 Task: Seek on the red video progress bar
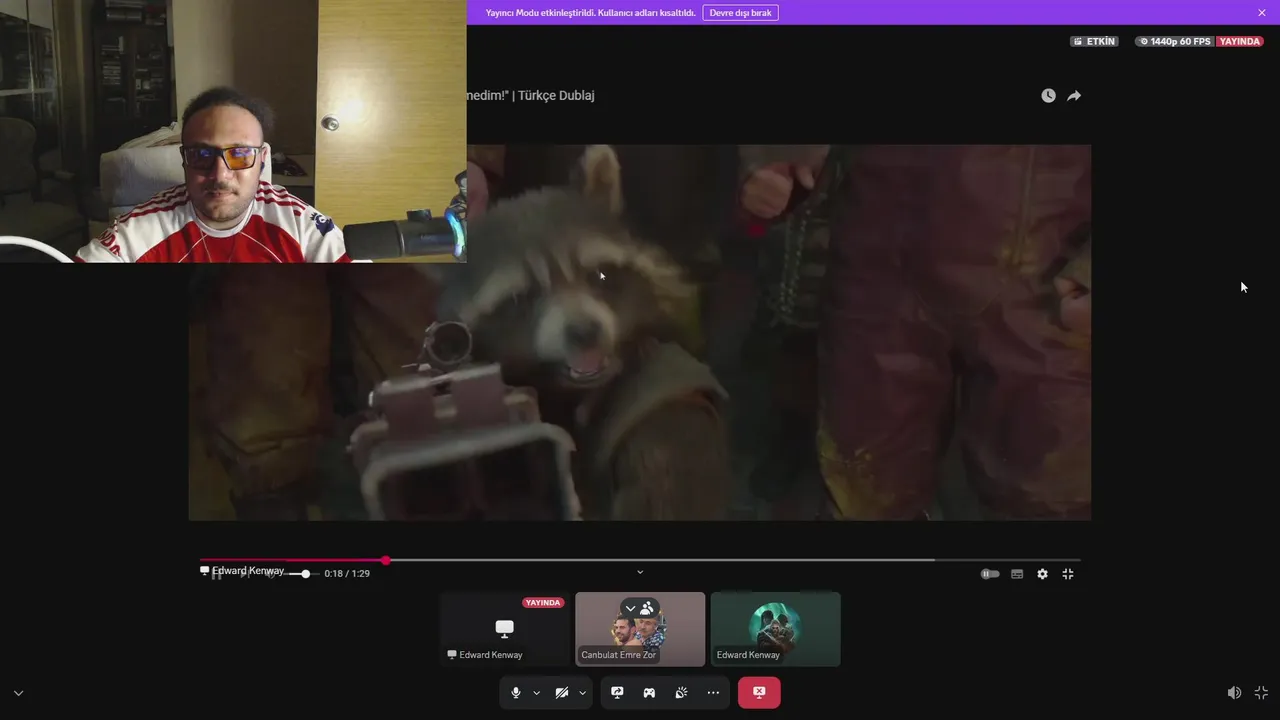point(640,560)
